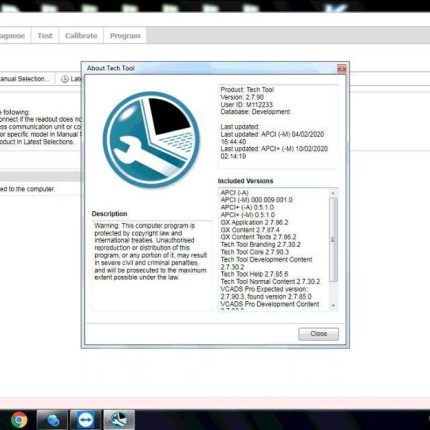The width and height of the screenshot is (430, 430).
Task: Select 'GX Content Texts 2.7.86.2' entry
Action: click(x=258, y=237)
